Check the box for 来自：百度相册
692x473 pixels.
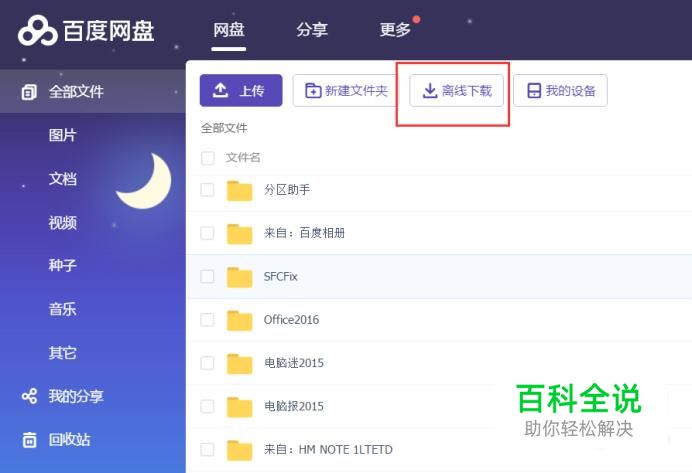(x=207, y=233)
